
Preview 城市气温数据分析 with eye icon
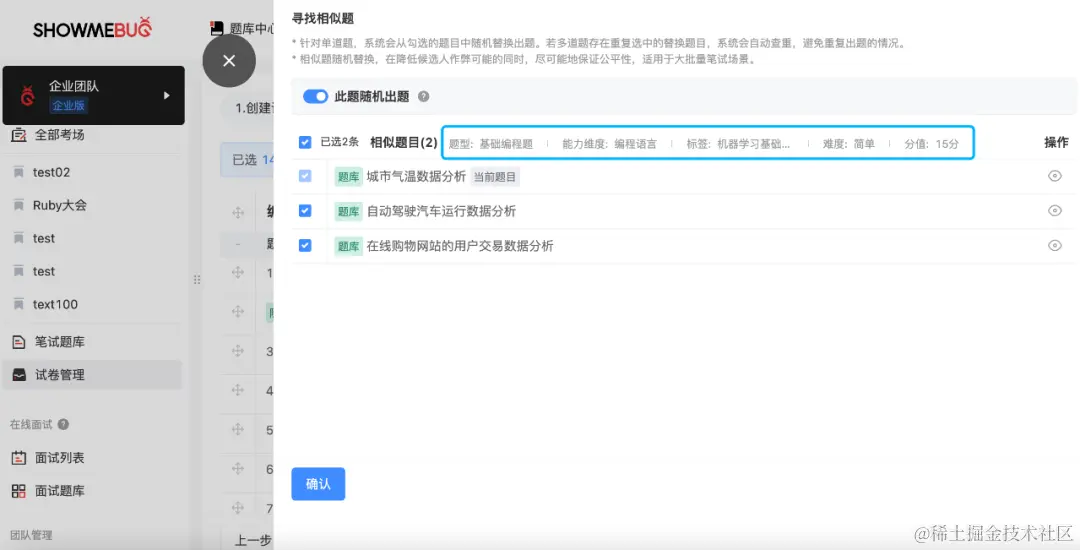1055,176
